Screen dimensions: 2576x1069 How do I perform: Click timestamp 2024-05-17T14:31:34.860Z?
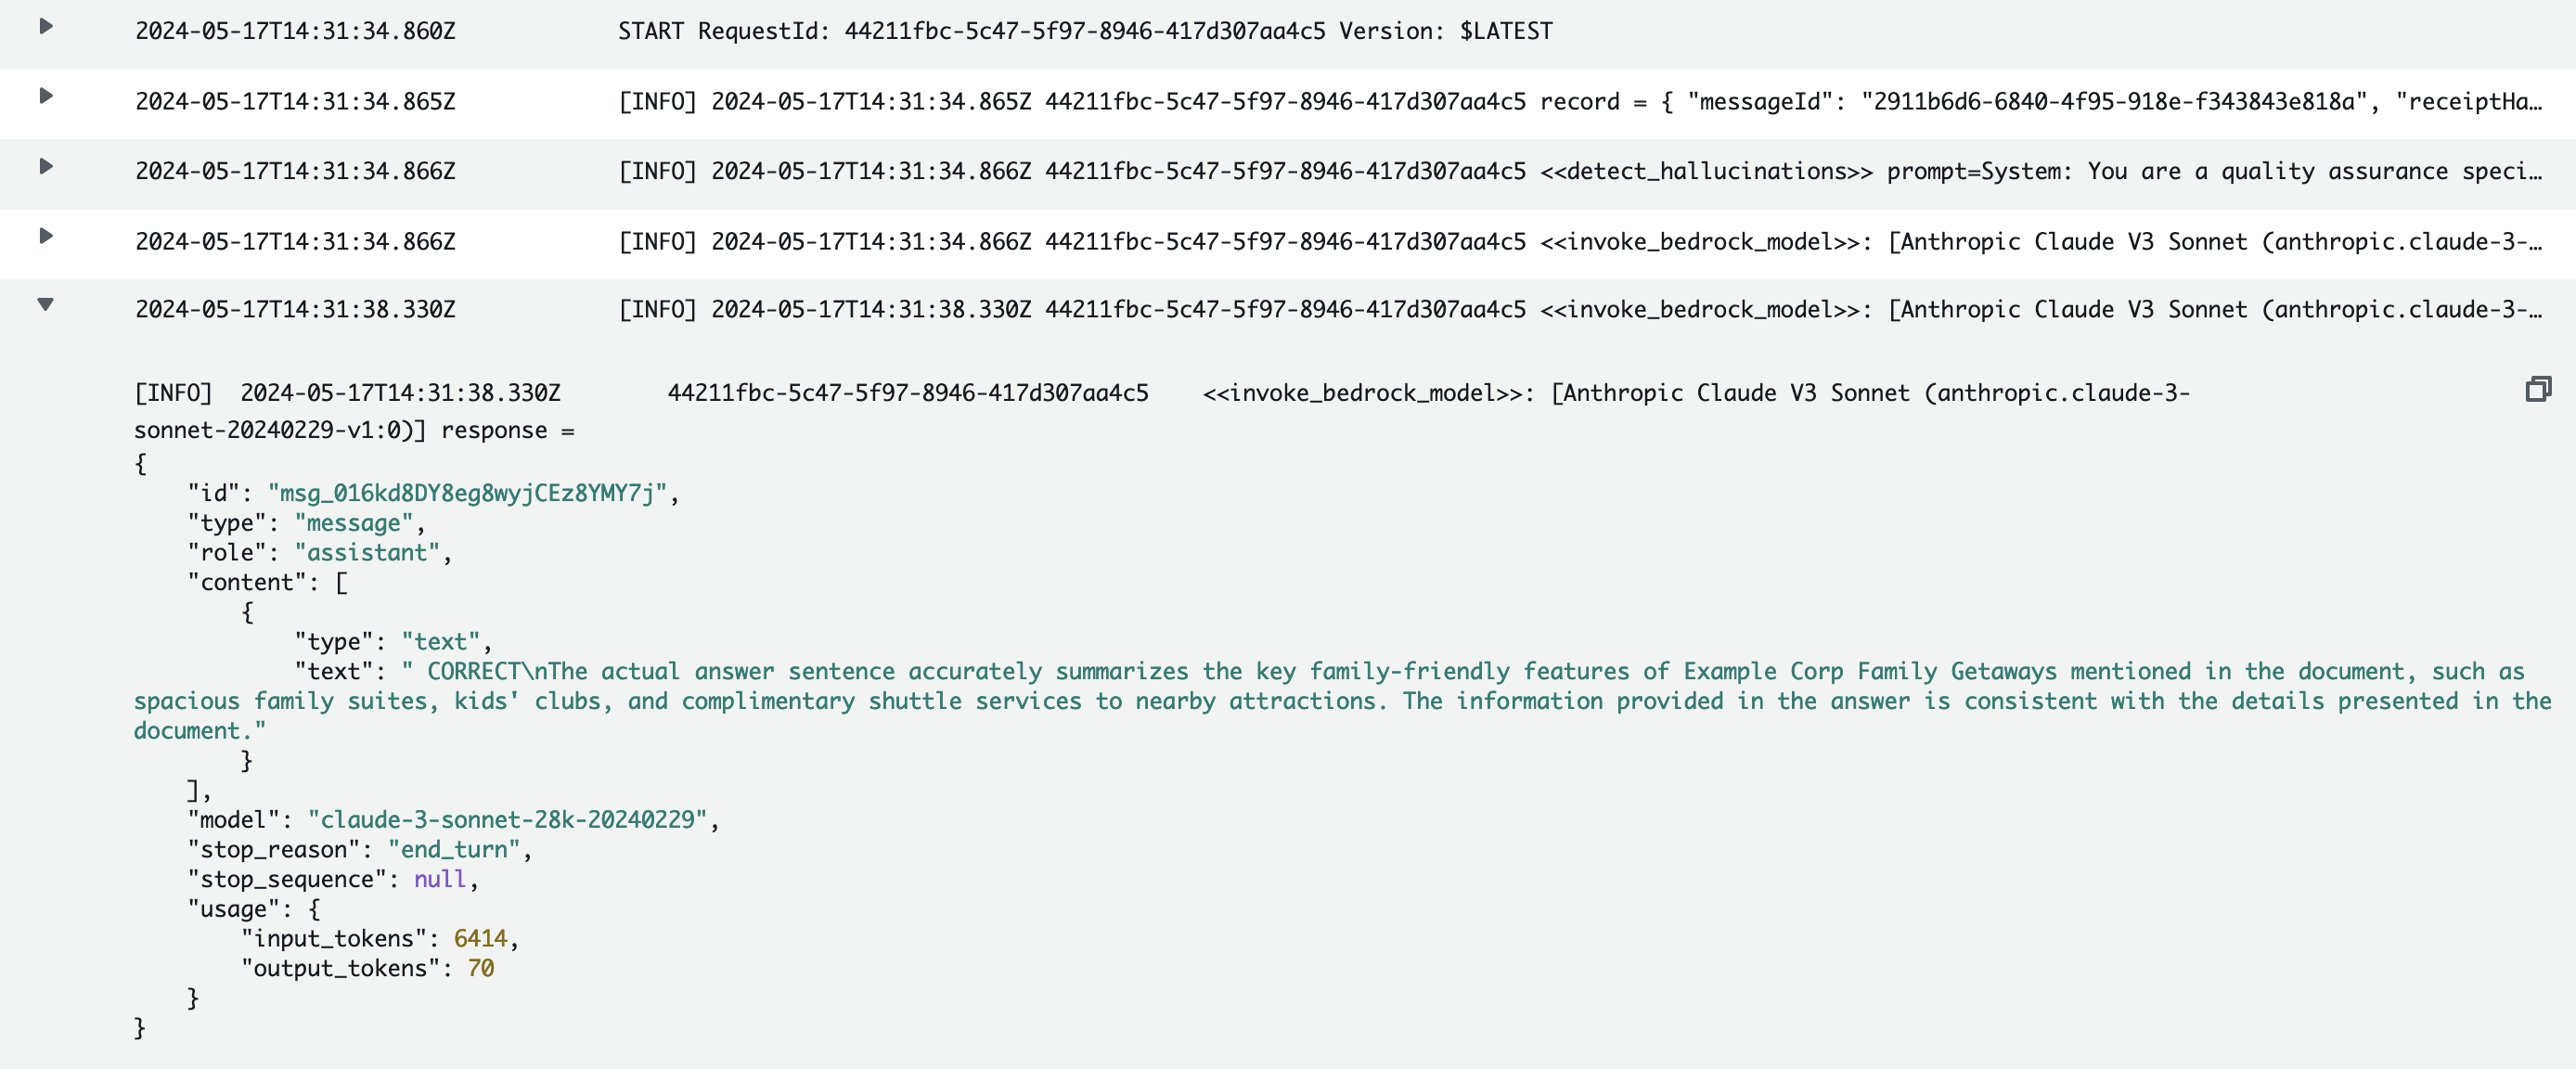point(295,32)
